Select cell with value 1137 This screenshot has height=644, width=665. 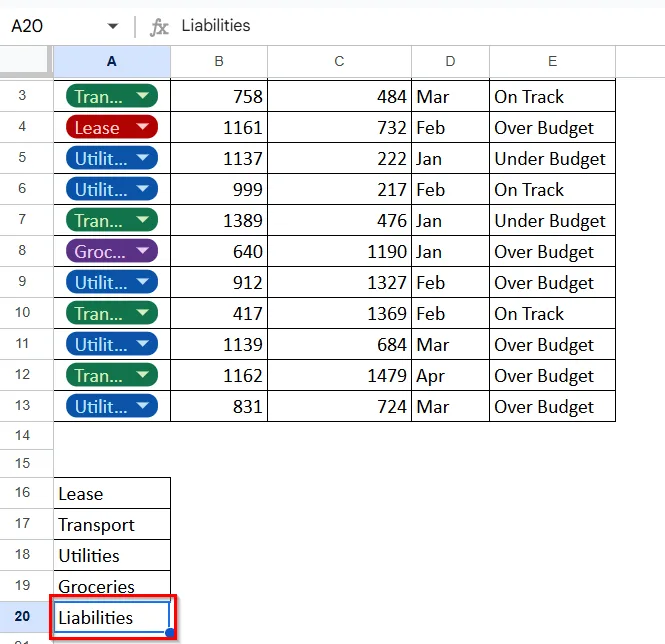219,158
